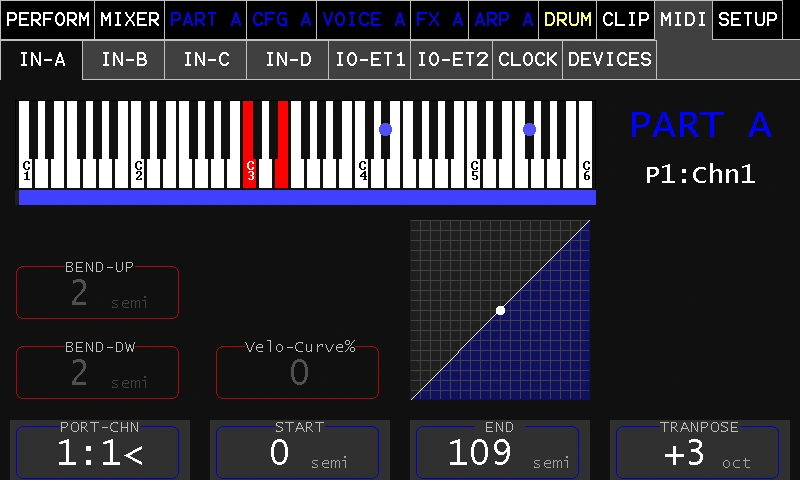Click the P1:Chn1 label
This screenshot has height=480, width=800.
click(x=700, y=174)
